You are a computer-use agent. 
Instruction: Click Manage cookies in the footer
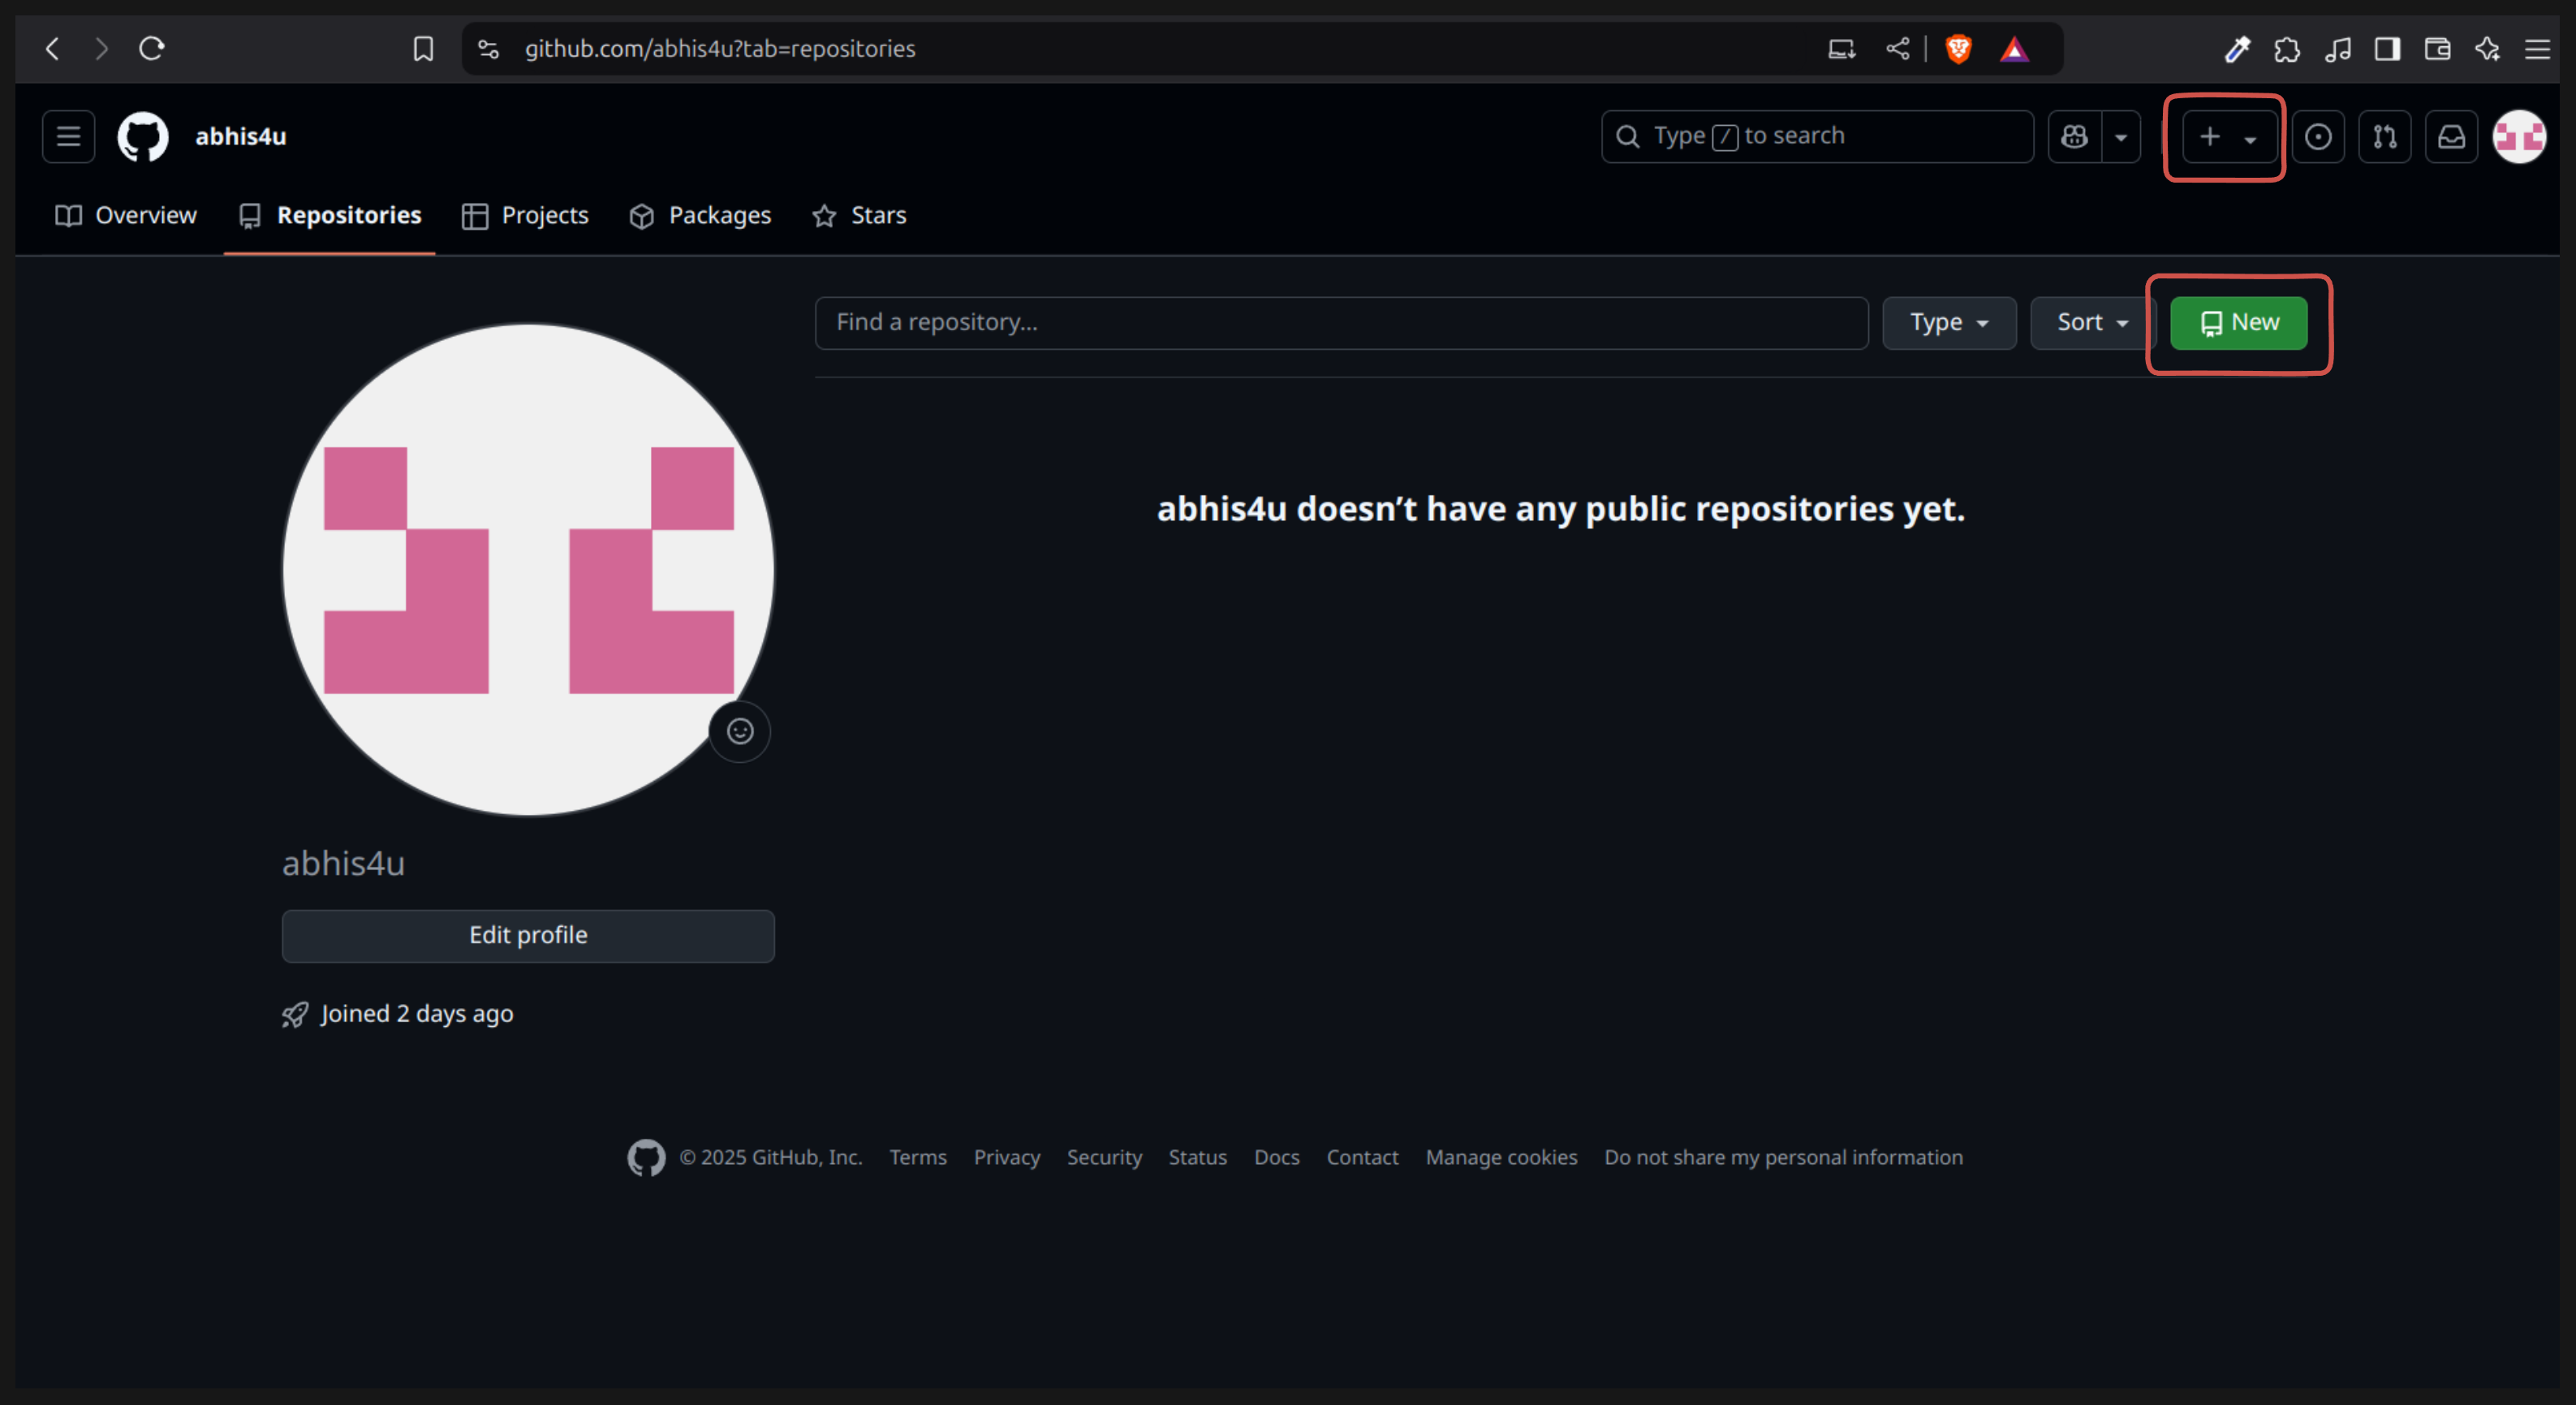coord(1501,1157)
